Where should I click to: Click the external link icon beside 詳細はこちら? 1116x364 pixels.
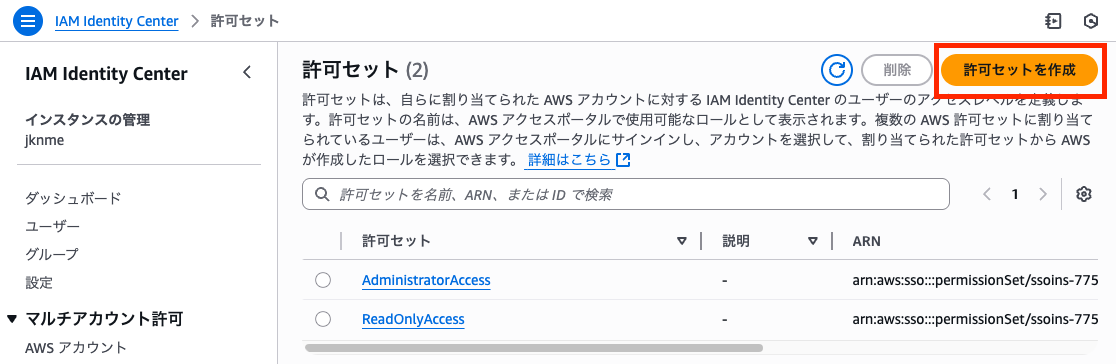pyautogui.click(x=623, y=160)
